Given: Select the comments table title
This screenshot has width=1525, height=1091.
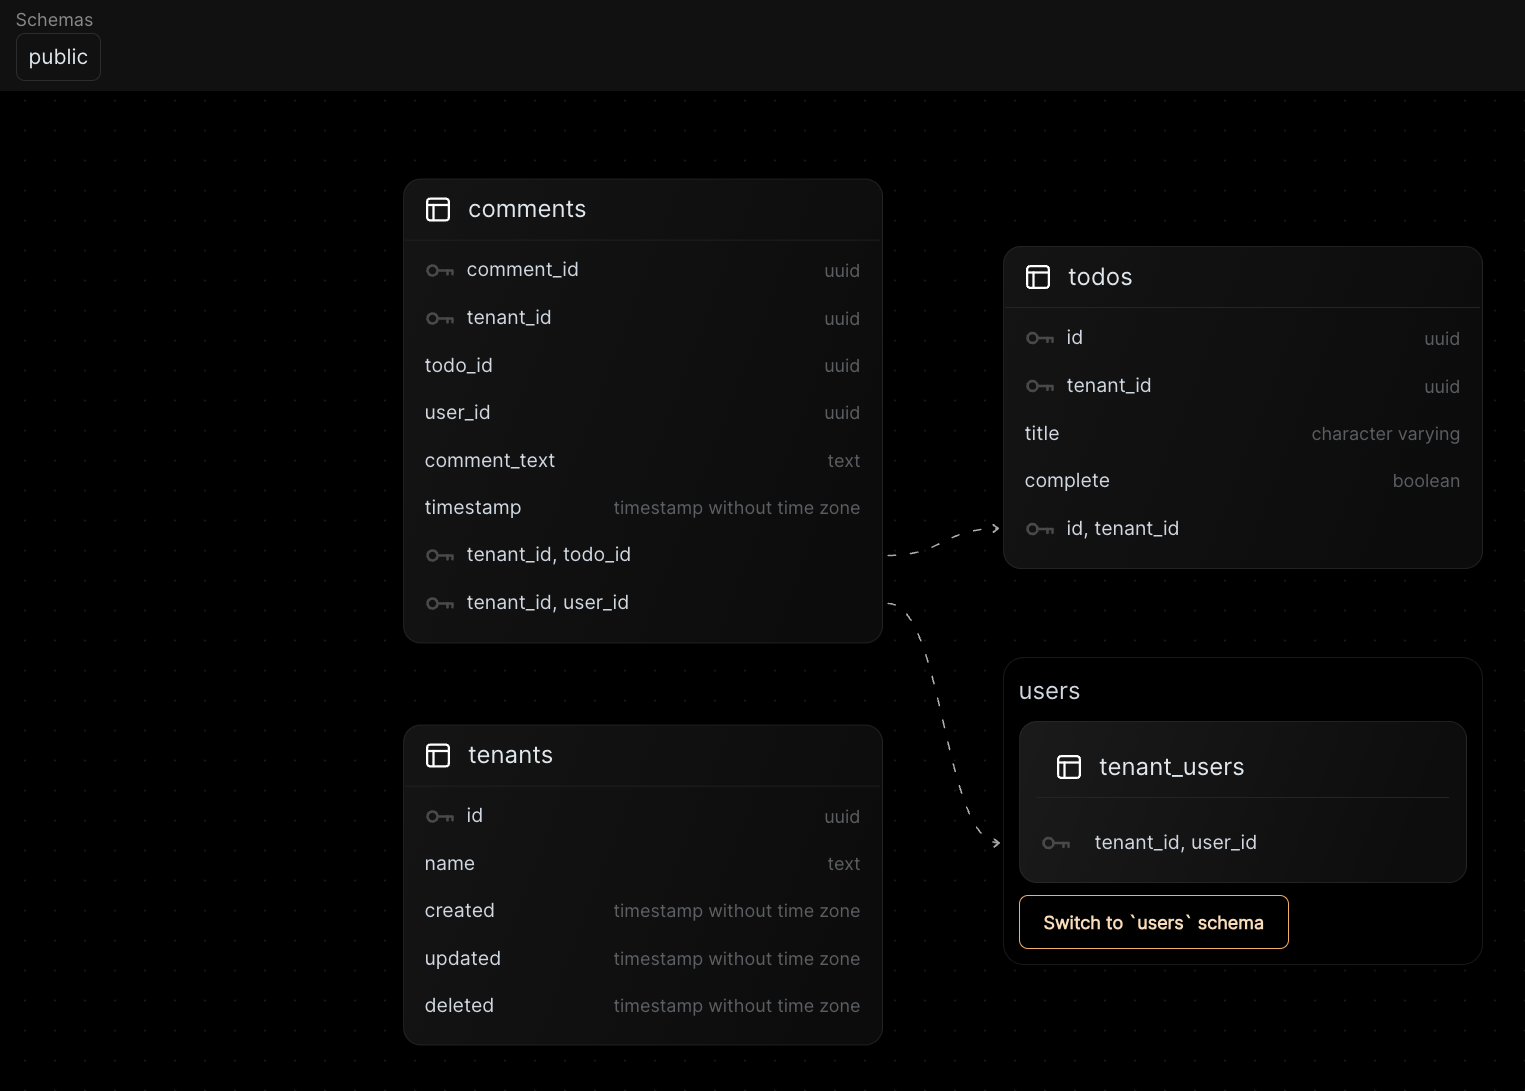Looking at the screenshot, I should pyautogui.click(x=527, y=209).
